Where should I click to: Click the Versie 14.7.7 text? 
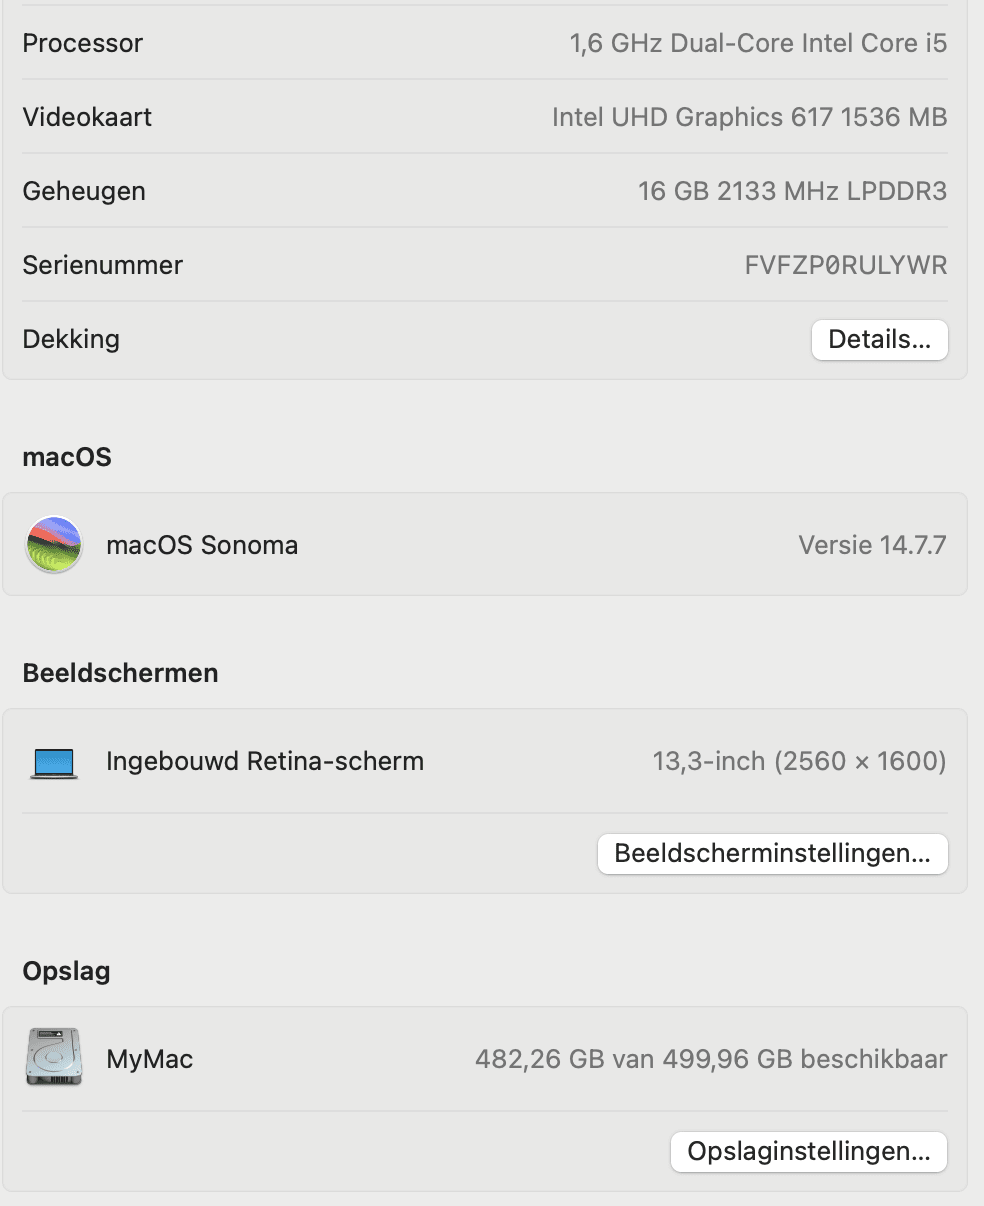coord(872,546)
